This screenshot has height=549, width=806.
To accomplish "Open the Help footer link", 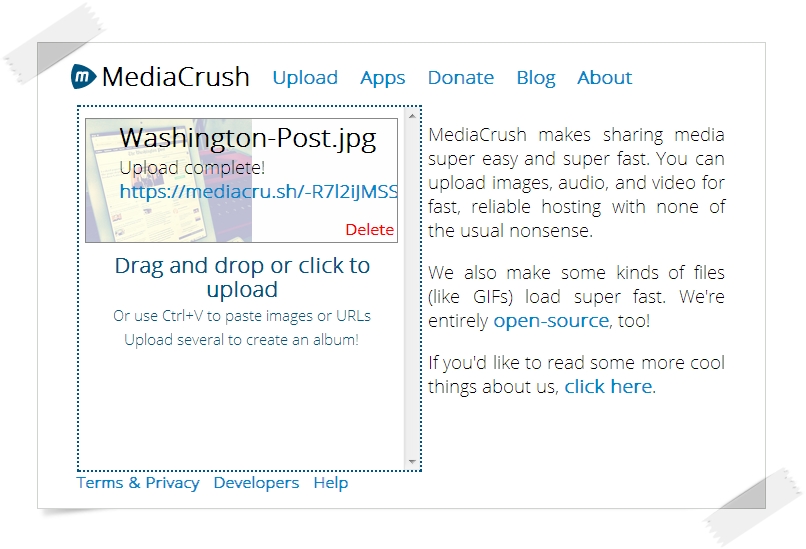I will (331, 483).
